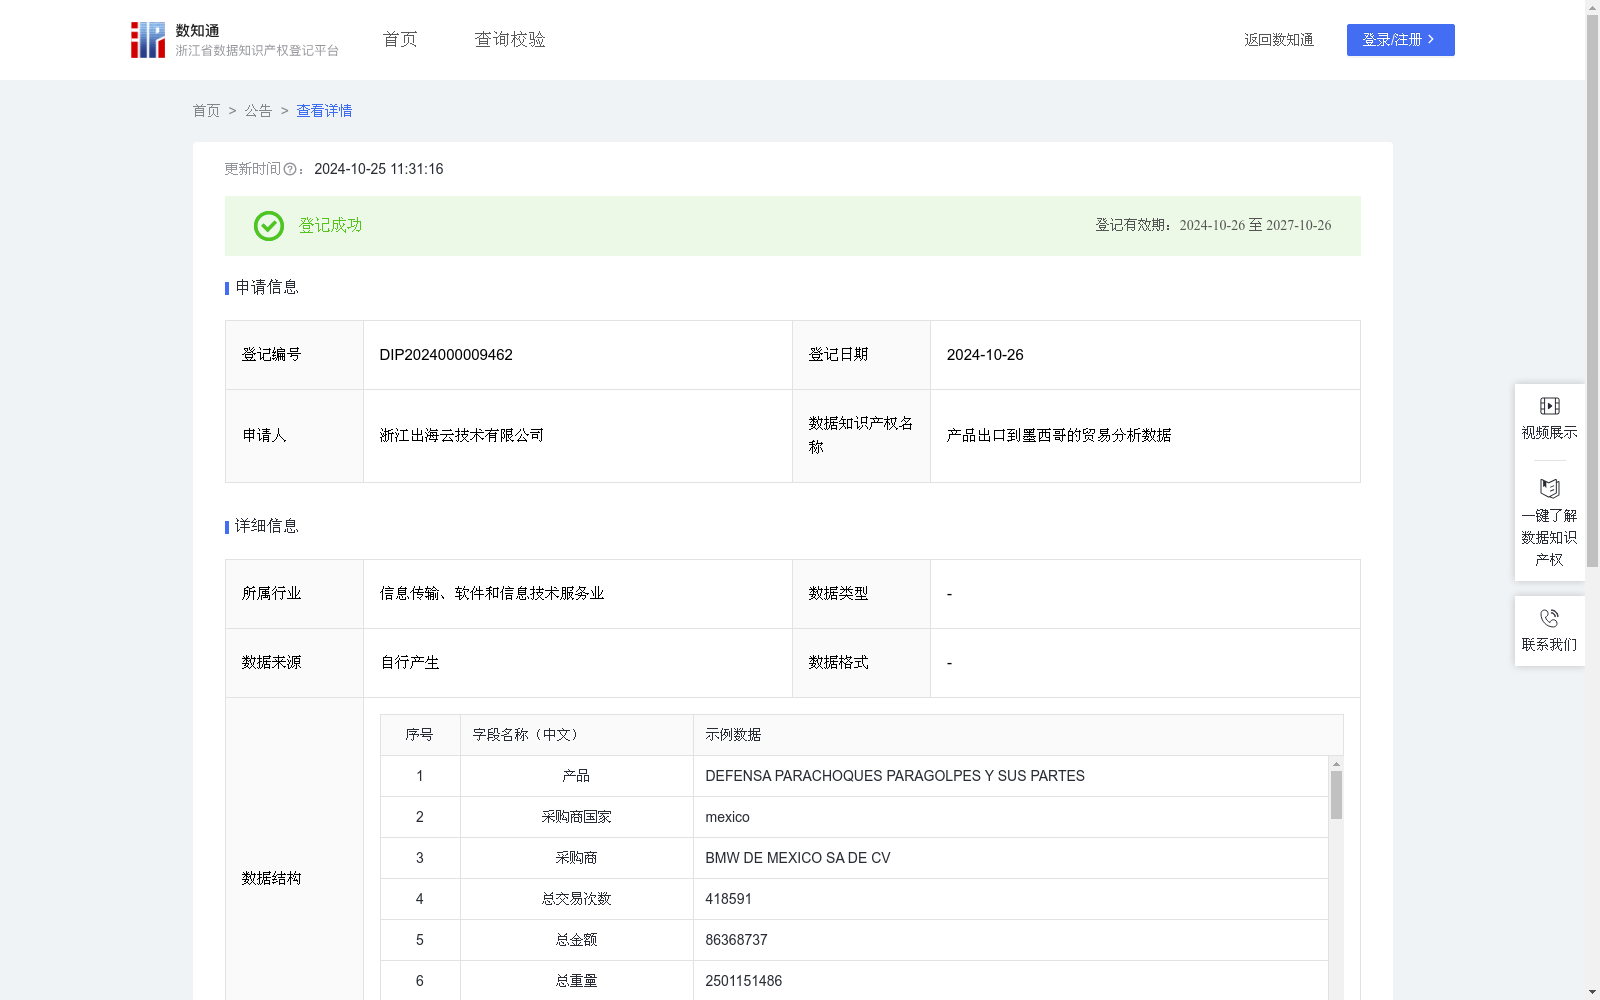Click the 数据结构 row label
This screenshot has height=1000, width=1600.
click(271, 878)
